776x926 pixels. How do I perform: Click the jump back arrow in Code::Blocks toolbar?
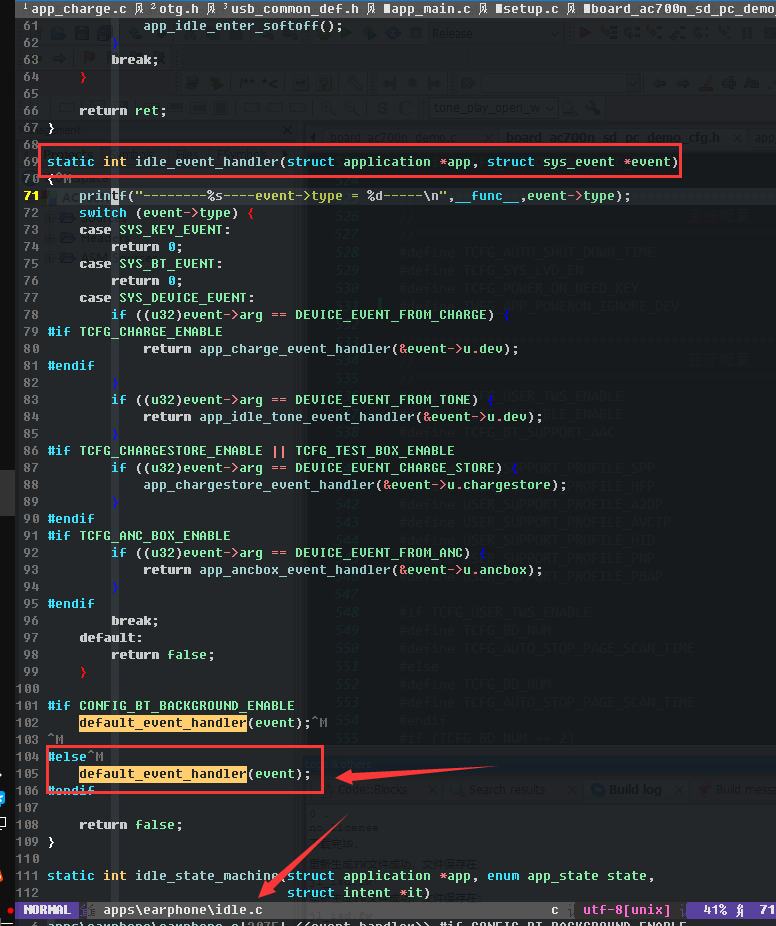point(660,83)
